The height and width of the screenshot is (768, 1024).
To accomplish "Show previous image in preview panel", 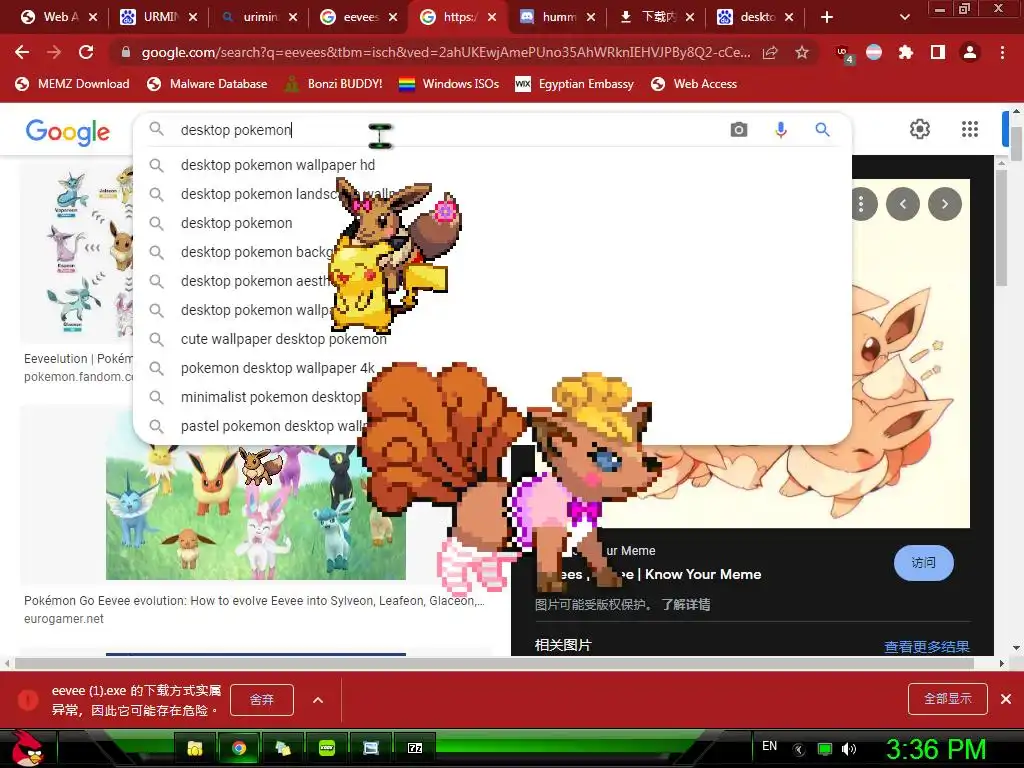I will (x=903, y=204).
